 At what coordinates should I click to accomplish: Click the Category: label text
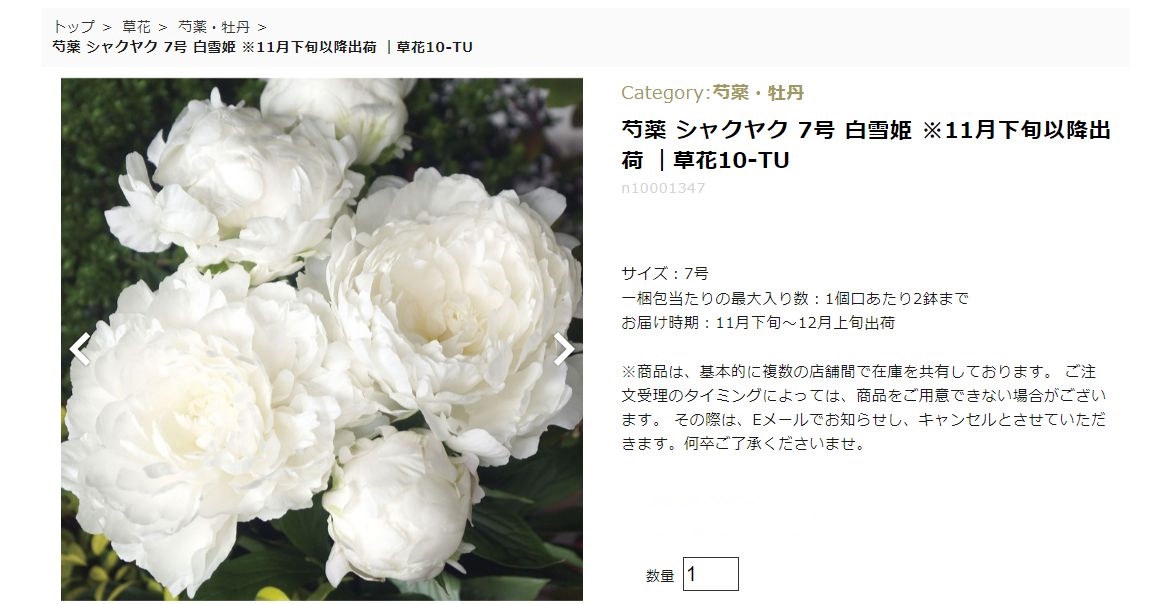point(666,93)
